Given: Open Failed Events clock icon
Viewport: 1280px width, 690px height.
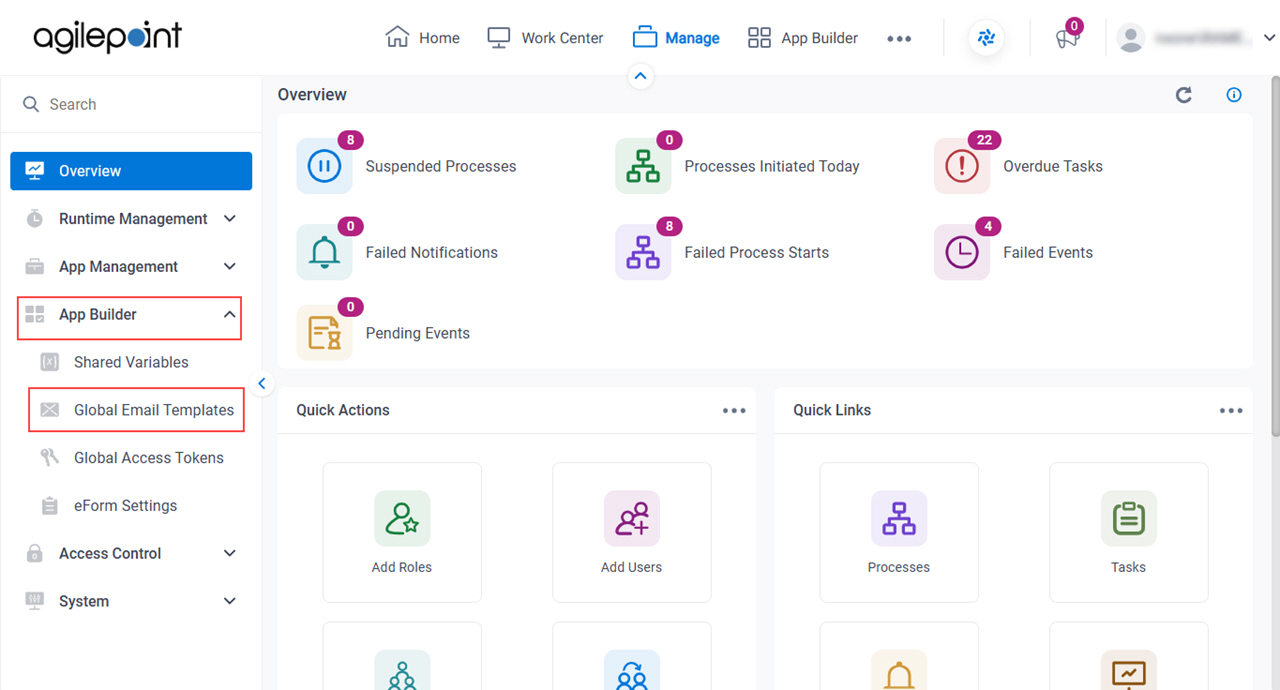Looking at the screenshot, I should (x=962, y=252).
